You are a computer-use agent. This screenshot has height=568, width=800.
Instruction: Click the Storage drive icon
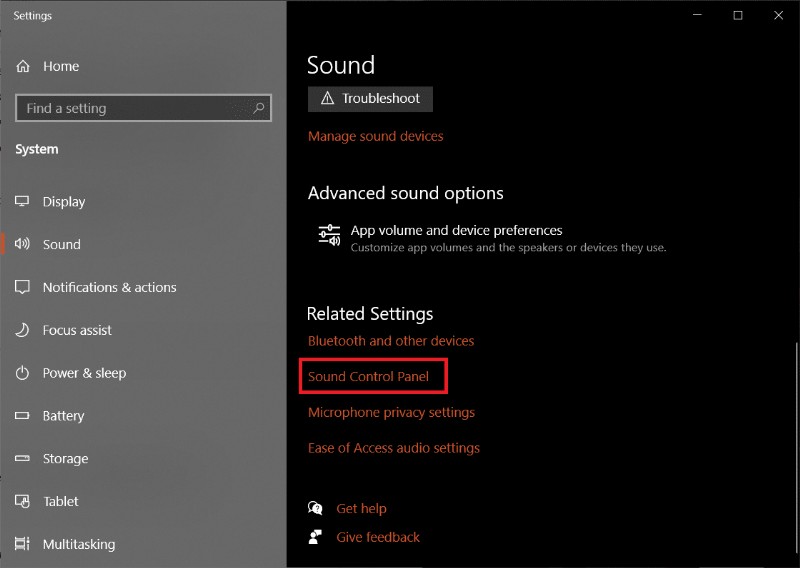[22, 459]
